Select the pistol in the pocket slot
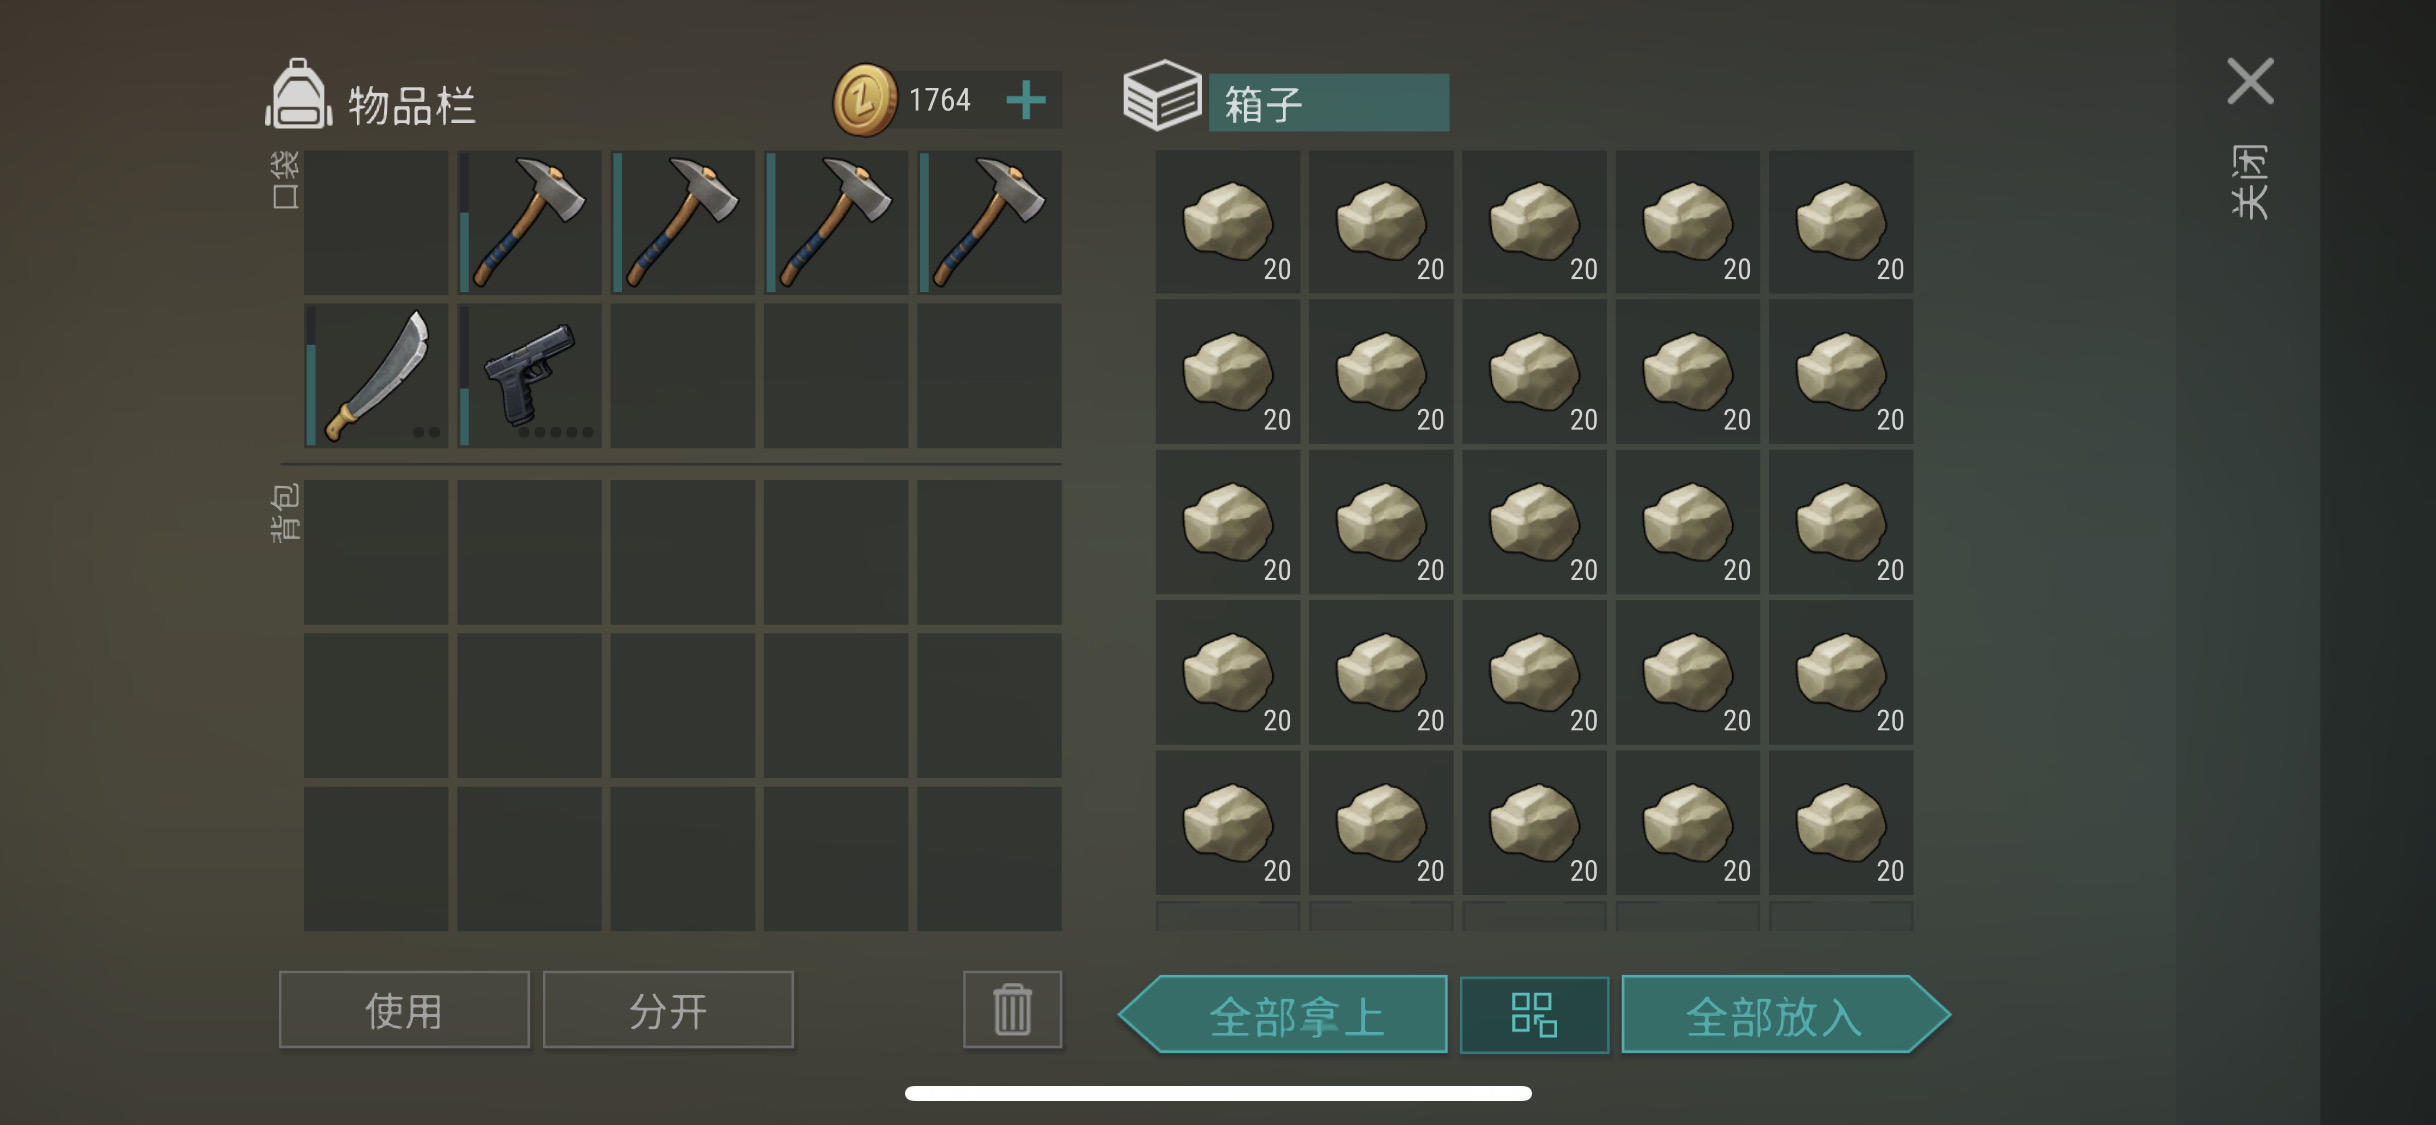This screenshot has width=2436, height=1125. click(x=529, y=375)
